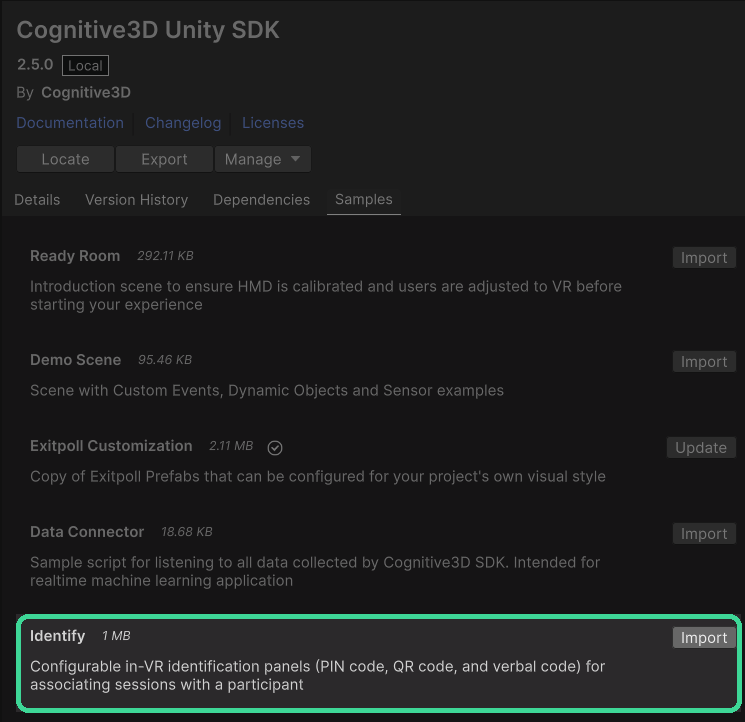The height and width of the screenshot is (722, 745).
Task: Open the Licenses link
Action: tap(273, 123)
